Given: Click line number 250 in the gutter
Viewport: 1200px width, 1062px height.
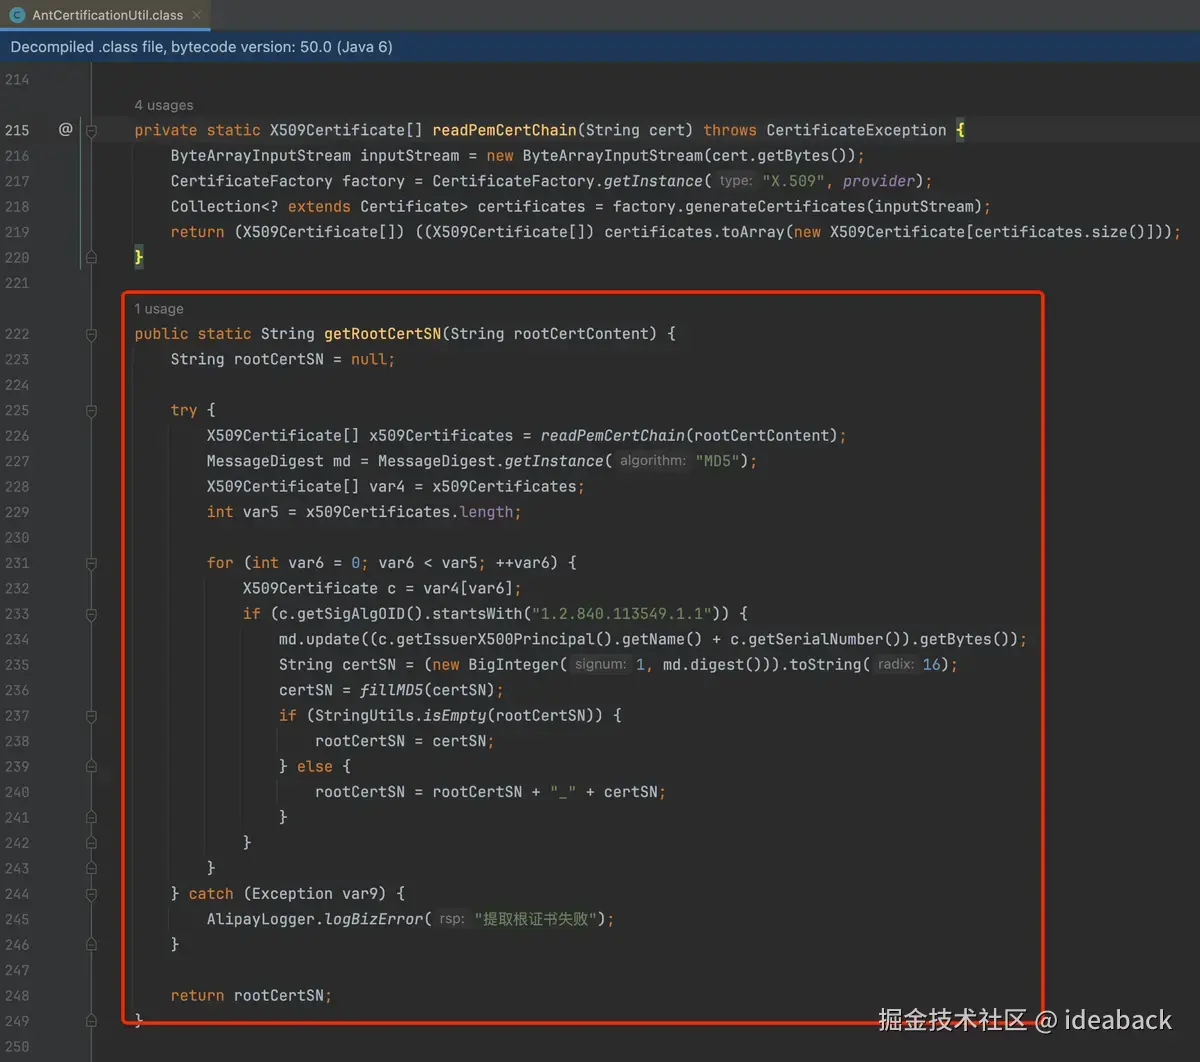Looking at the screenshot, I should click(17, 1047).
